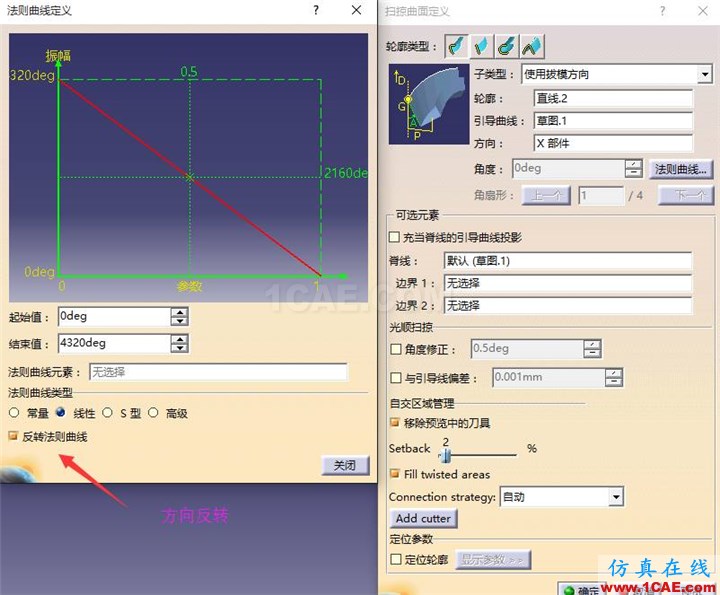
Task: Click the 振幅 axis label
Action: (58, 56)
